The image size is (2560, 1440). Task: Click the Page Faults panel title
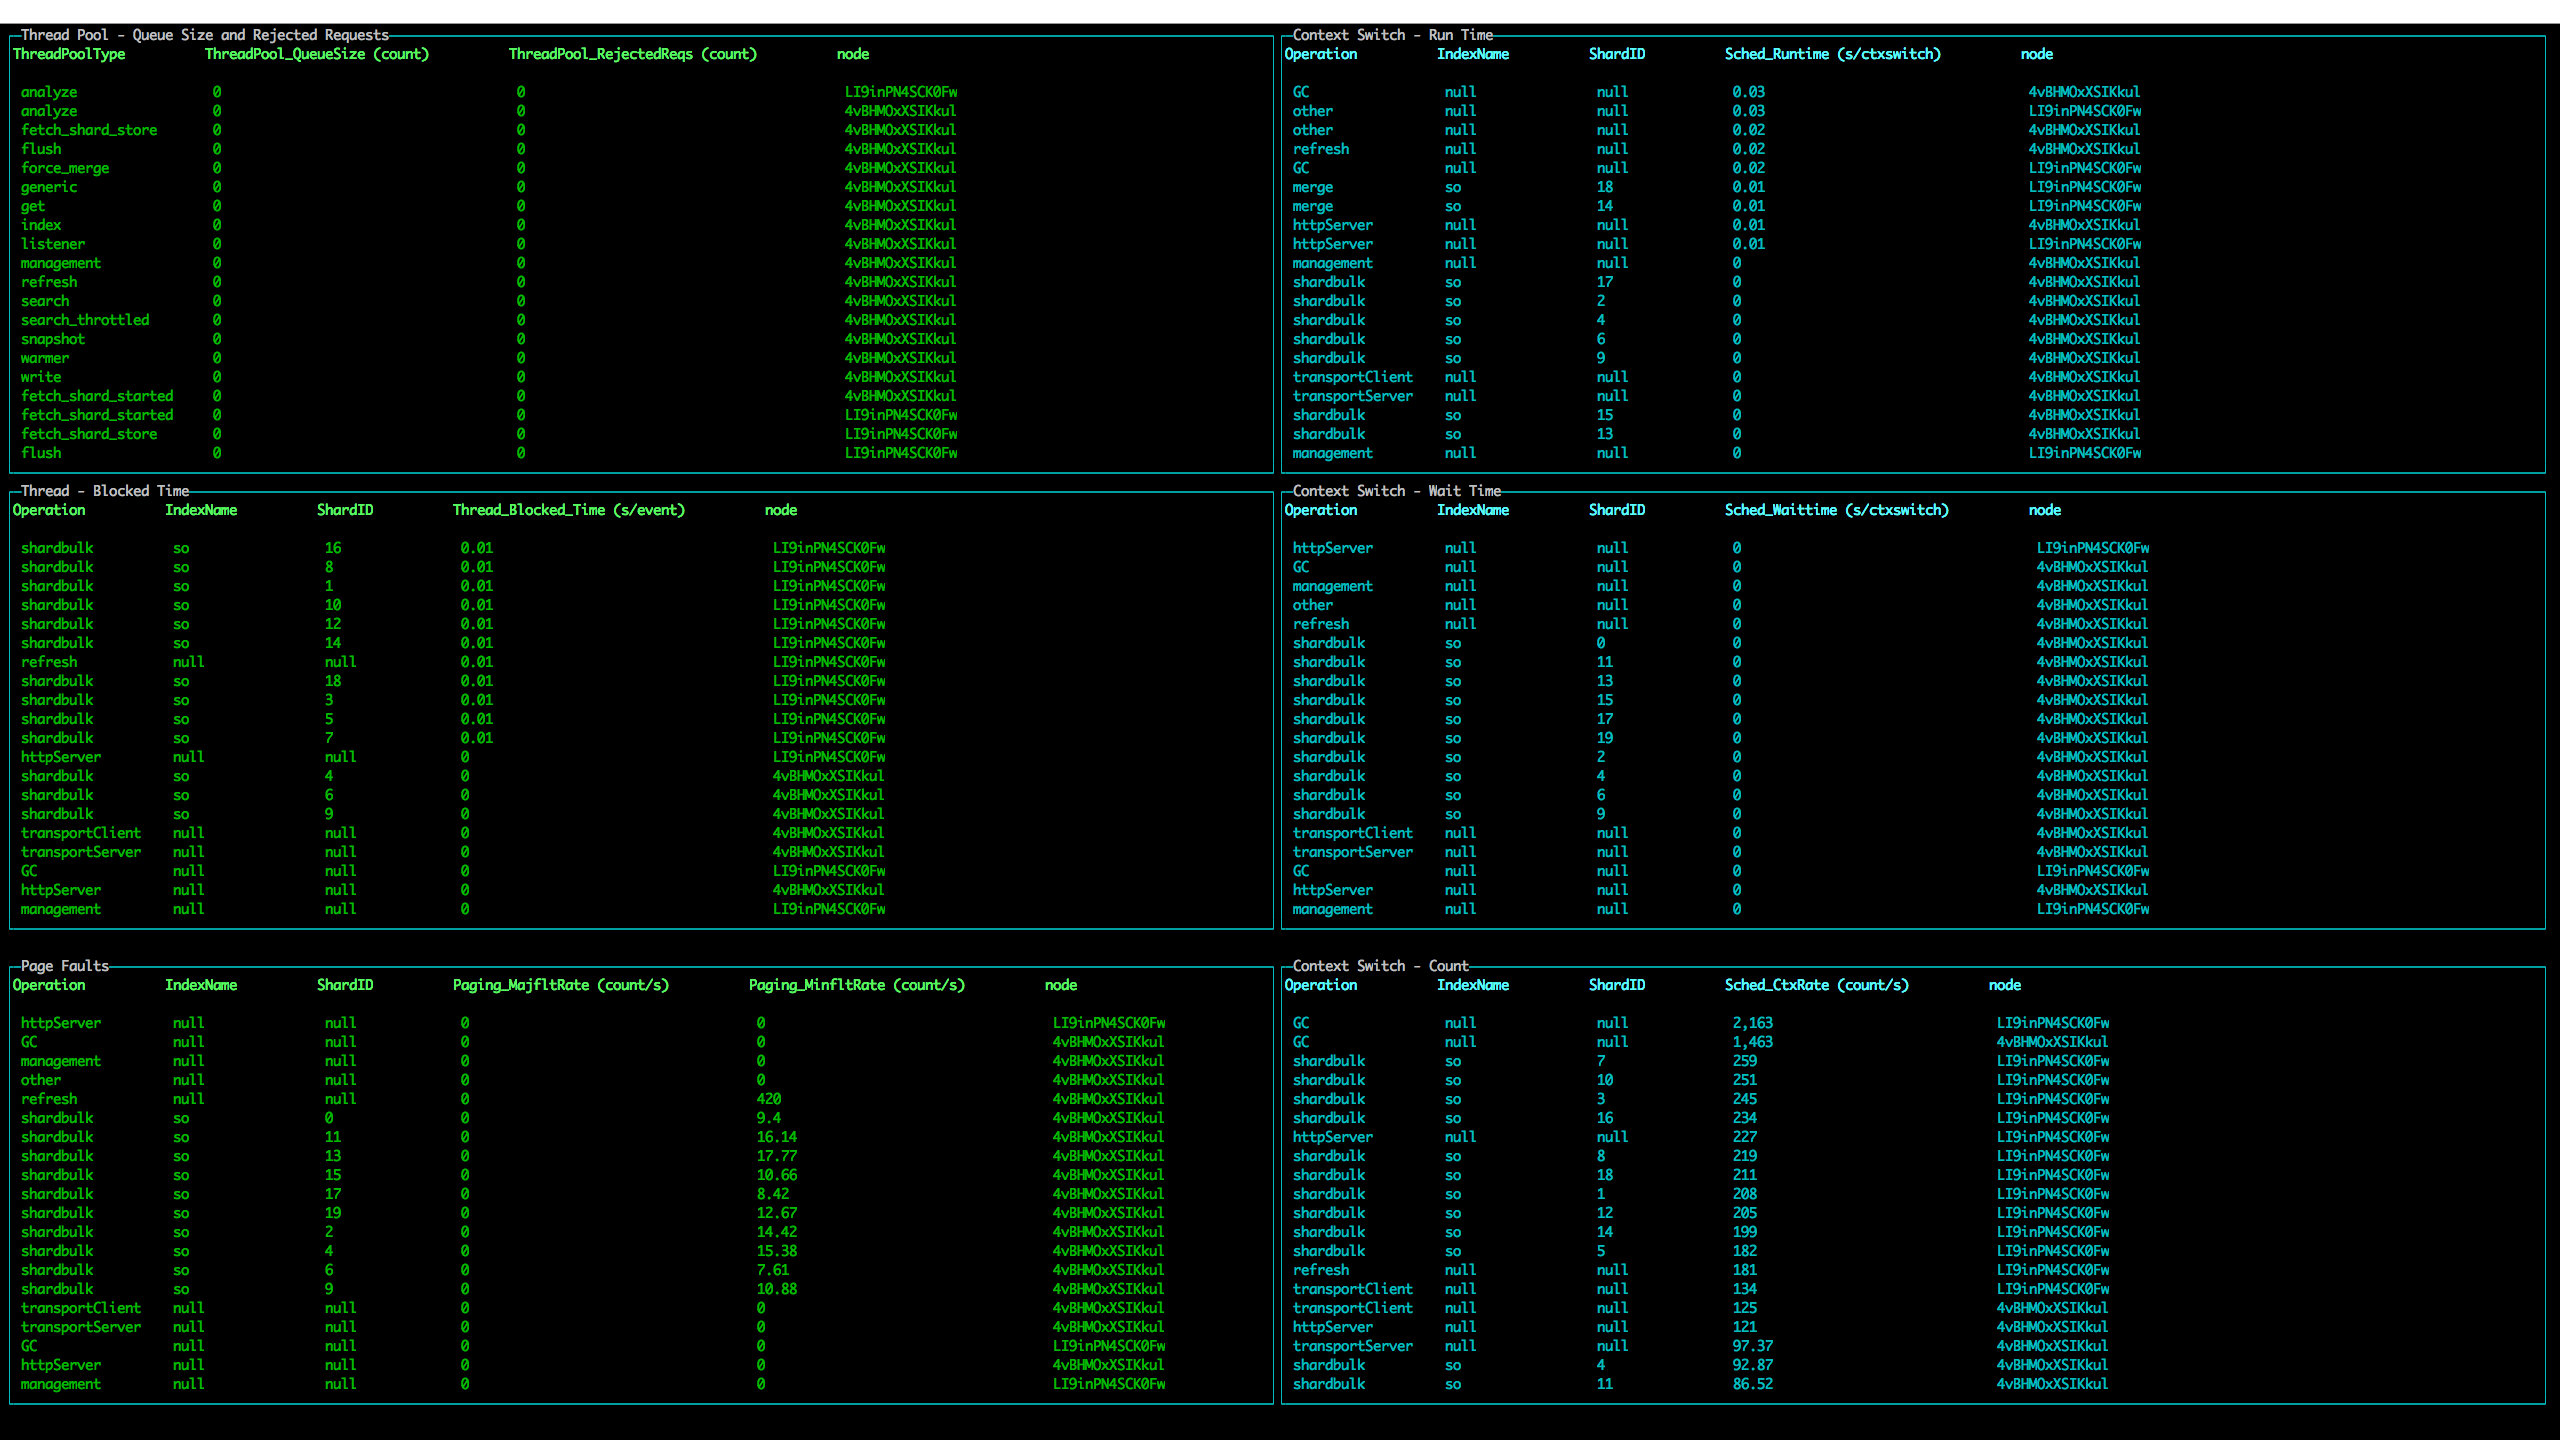click(65, 966)
